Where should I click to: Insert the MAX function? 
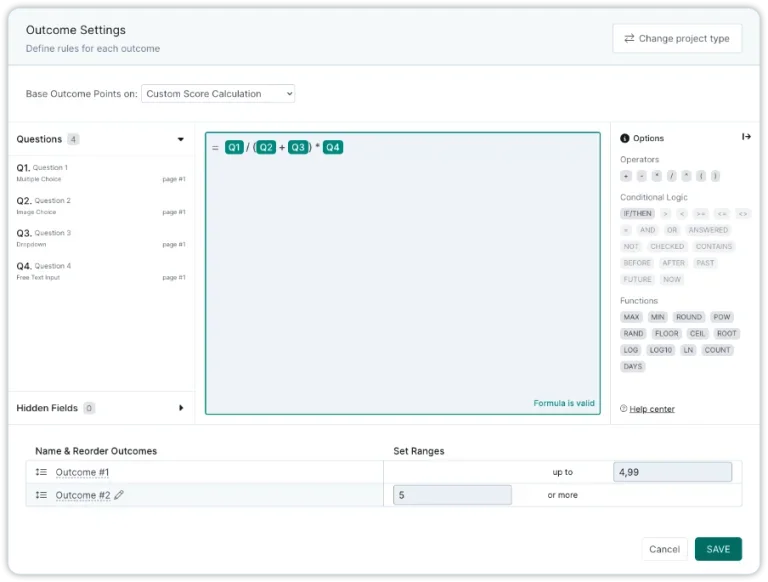point(631,317)
